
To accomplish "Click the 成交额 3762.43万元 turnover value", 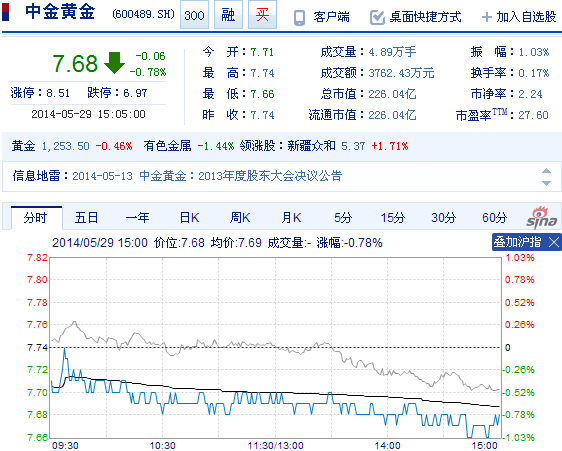I will click(401, 73).
